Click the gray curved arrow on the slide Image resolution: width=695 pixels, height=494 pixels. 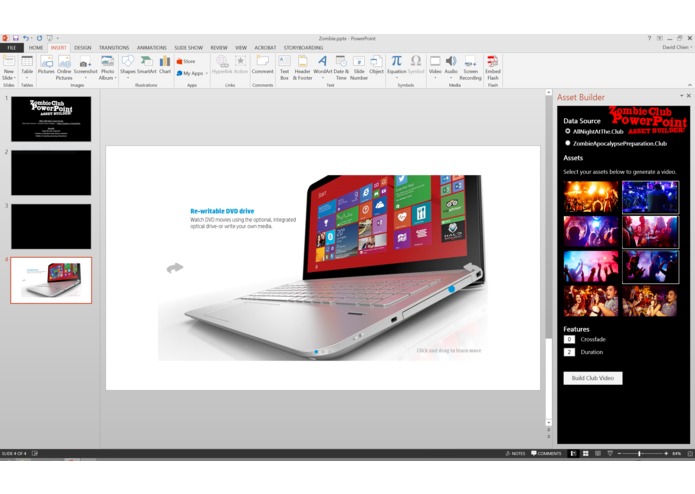coord(175,268)
